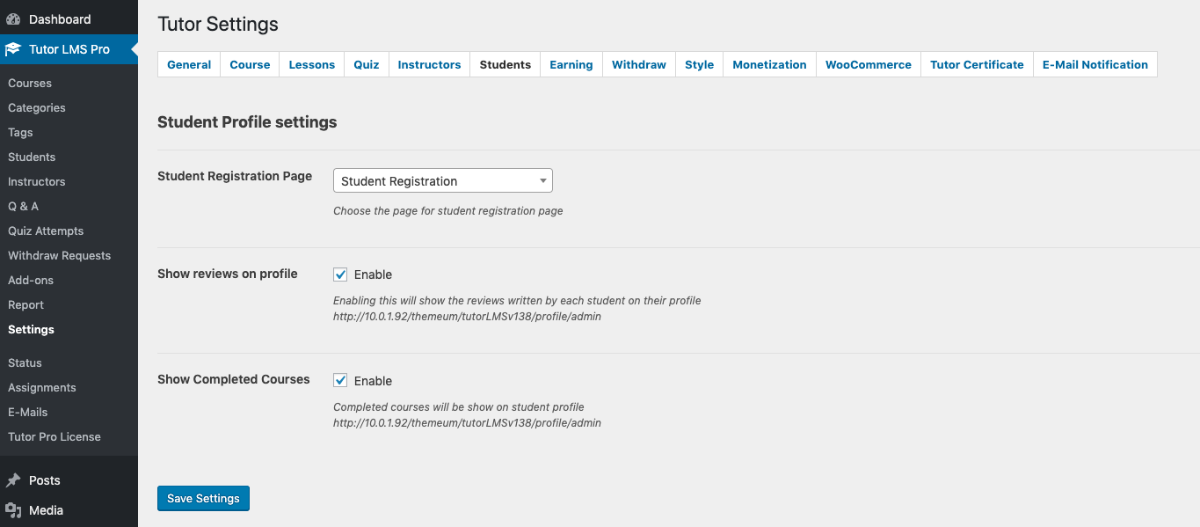Click the Save Settings button
The image size is (1200, 527).
point(203,498)
